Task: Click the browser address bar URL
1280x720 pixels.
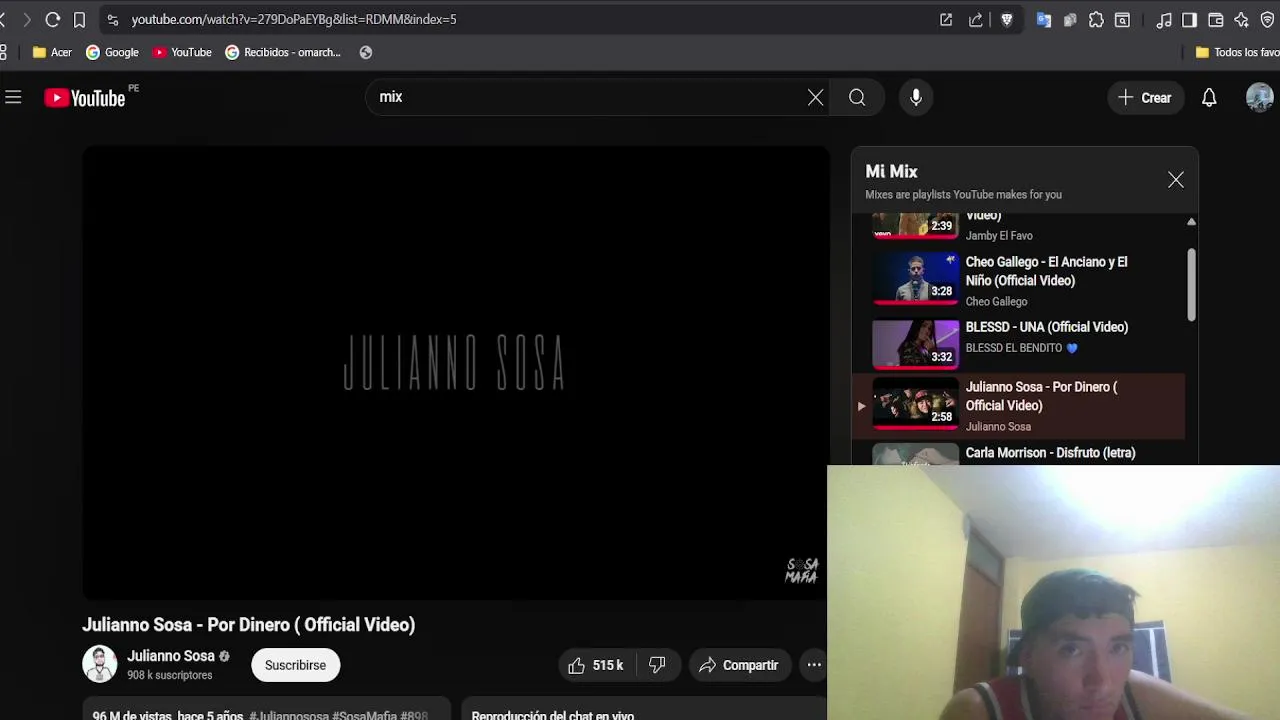Action: pyautogui.click(x=294, y=19)
